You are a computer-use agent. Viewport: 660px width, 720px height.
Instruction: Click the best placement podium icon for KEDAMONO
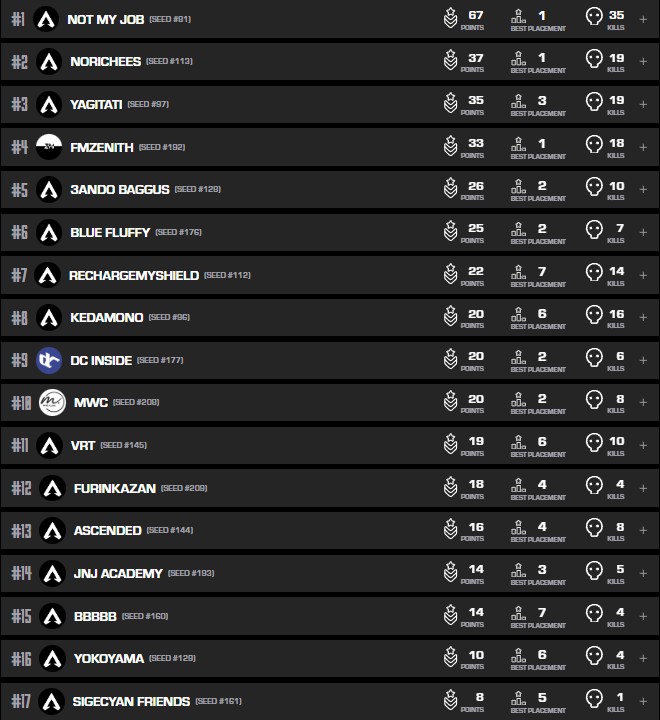[518, 316]
